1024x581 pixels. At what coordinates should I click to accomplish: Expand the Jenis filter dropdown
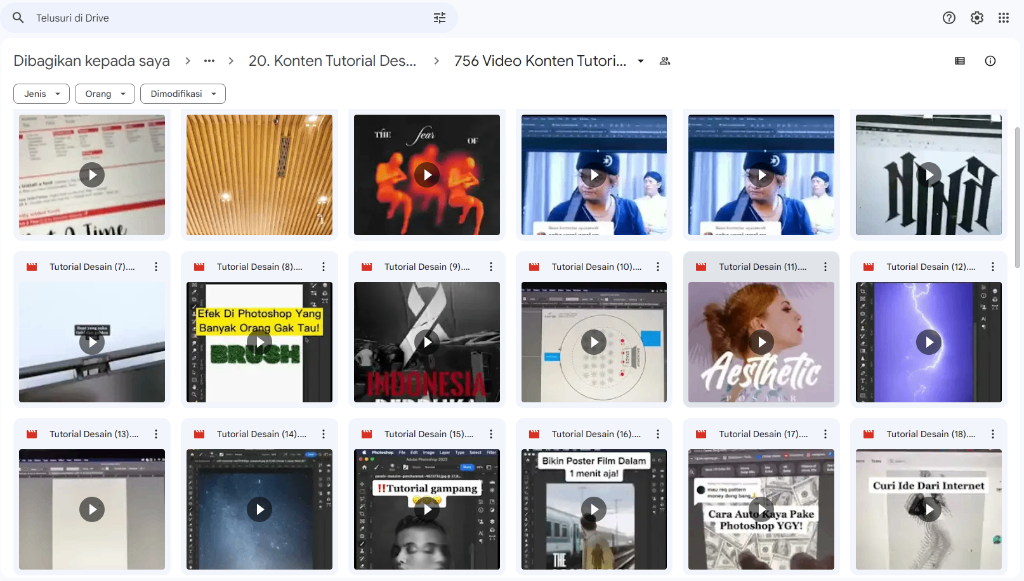point(41,94)
